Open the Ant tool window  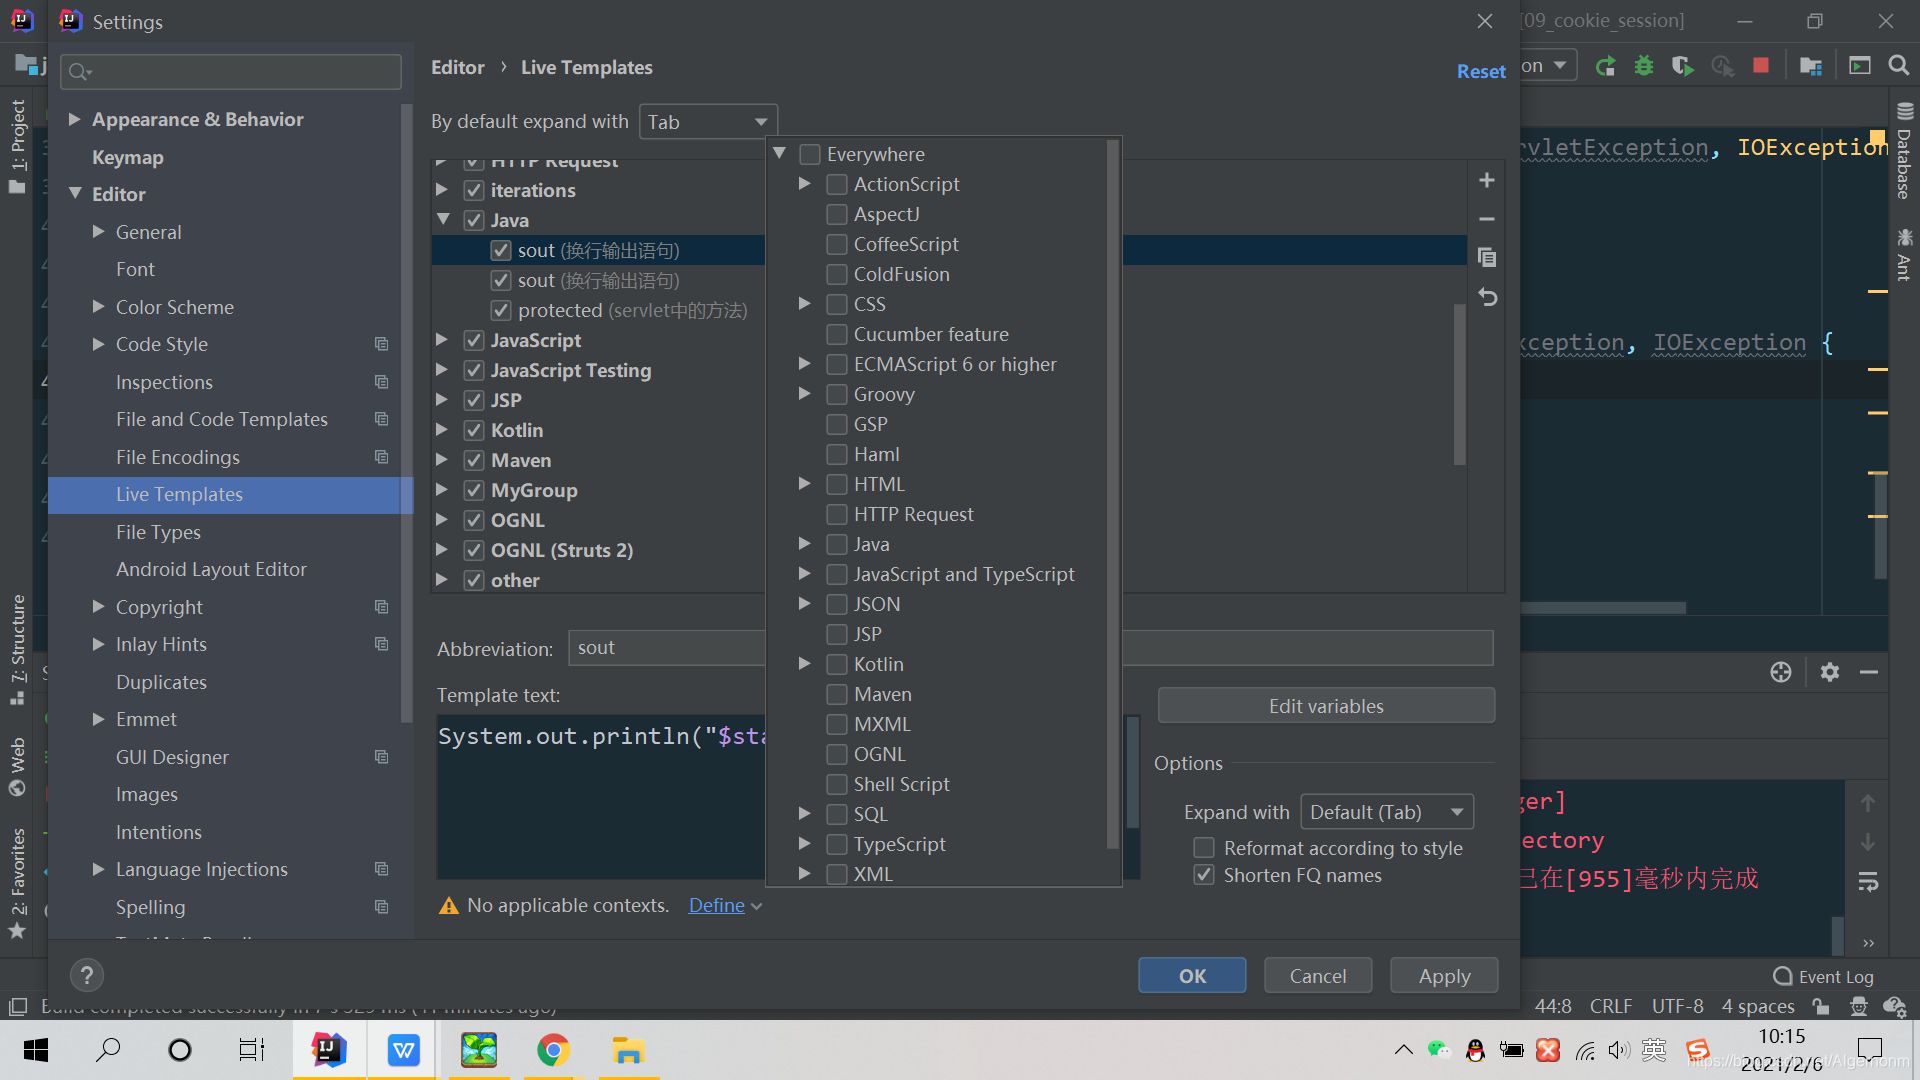pos(1904,254)
